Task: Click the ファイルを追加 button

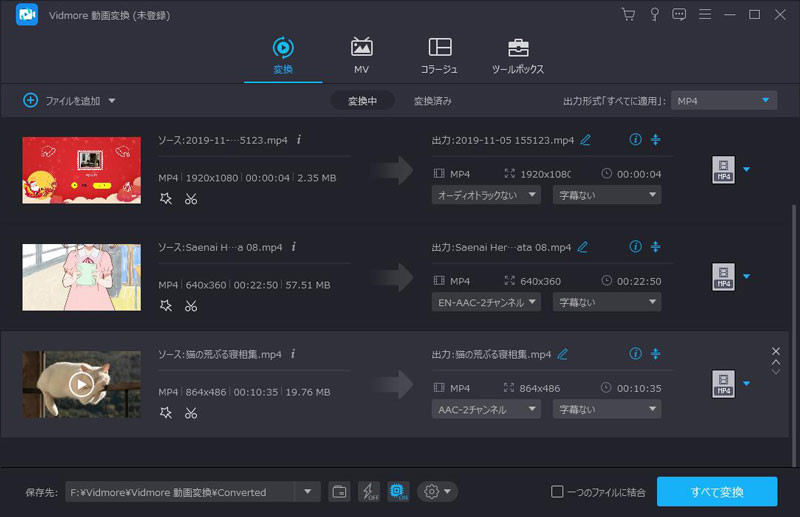Action: coord(69,101)
